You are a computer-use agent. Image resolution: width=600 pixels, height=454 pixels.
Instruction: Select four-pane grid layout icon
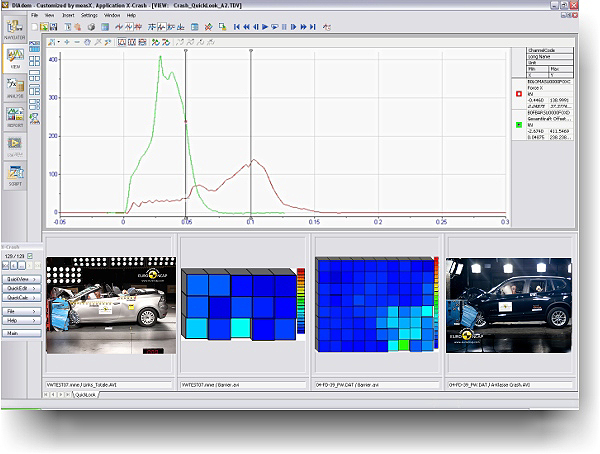[34, 61]
